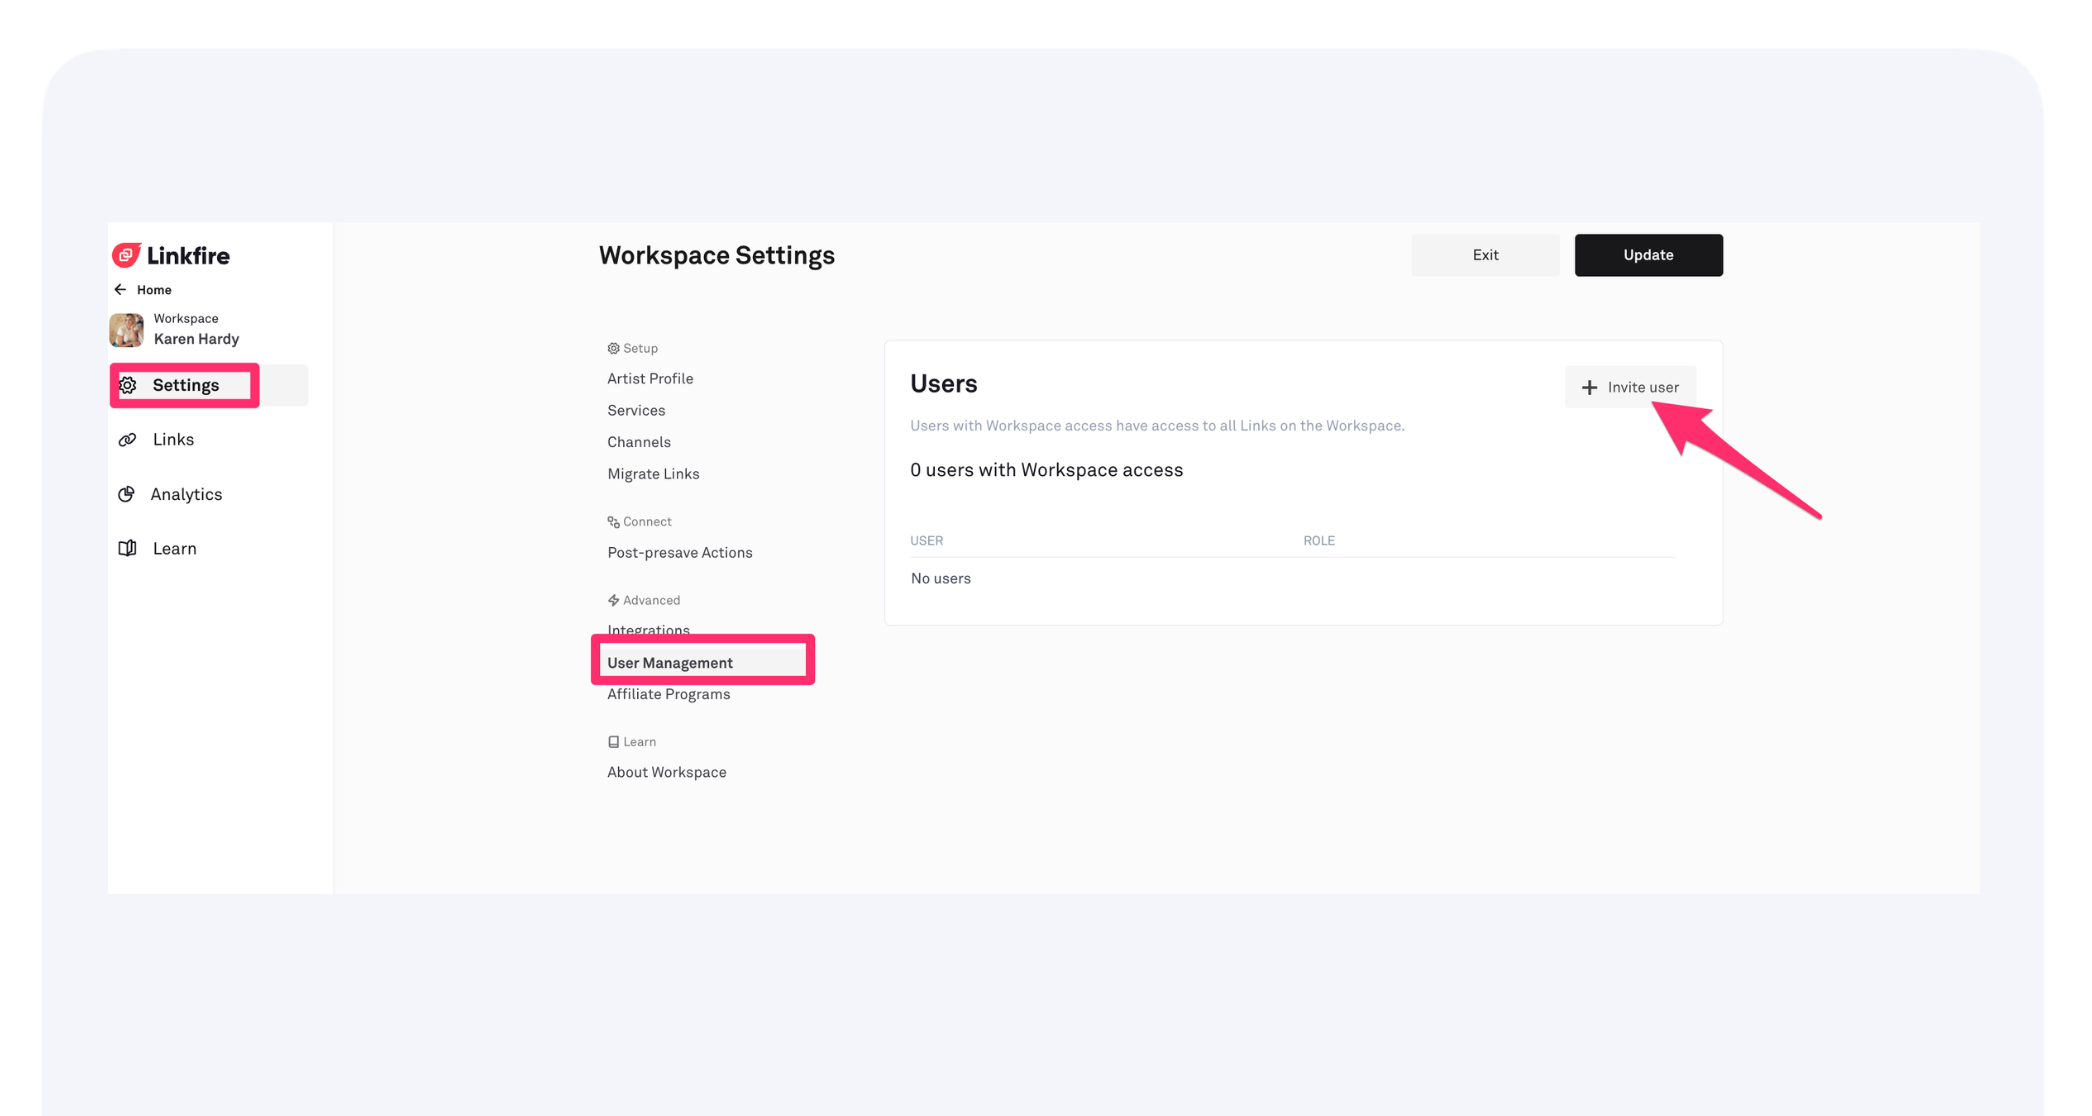Click the plus icon on Invite user
2092x1116 pixels.
tap(1589, 387)
